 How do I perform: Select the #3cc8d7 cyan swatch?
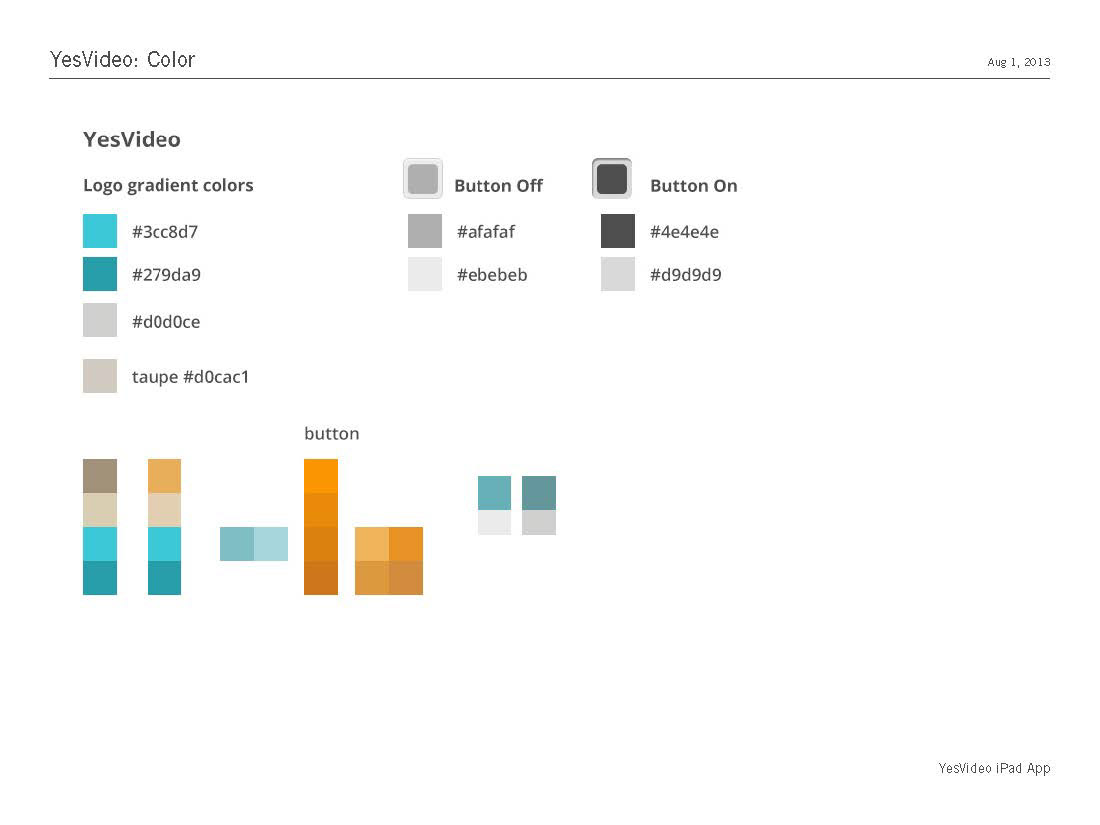(x=100, y=231)
